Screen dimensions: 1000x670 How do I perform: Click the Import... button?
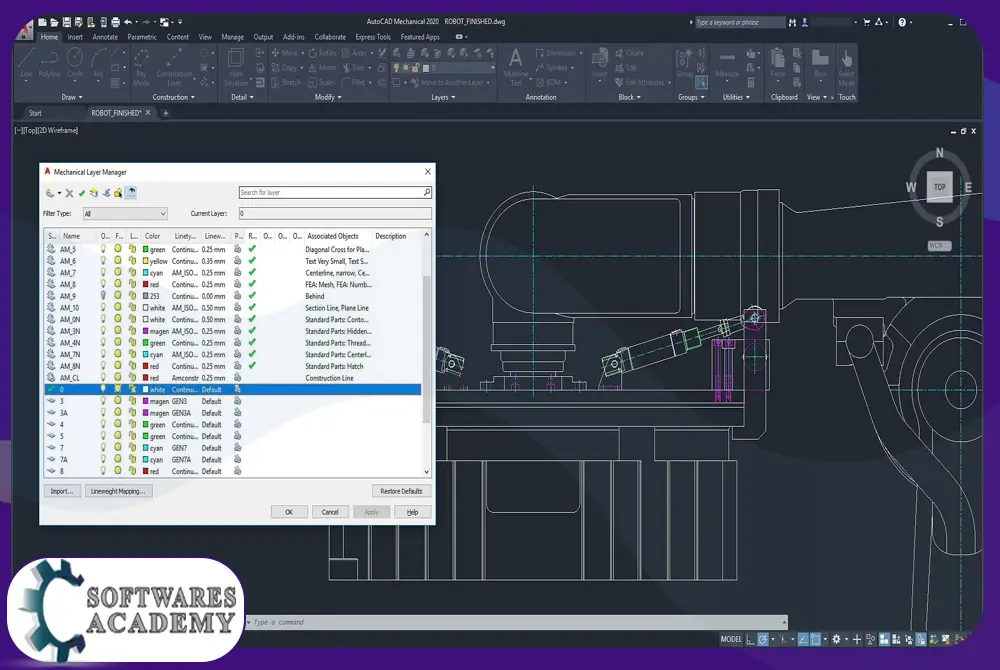click(62, 491)
